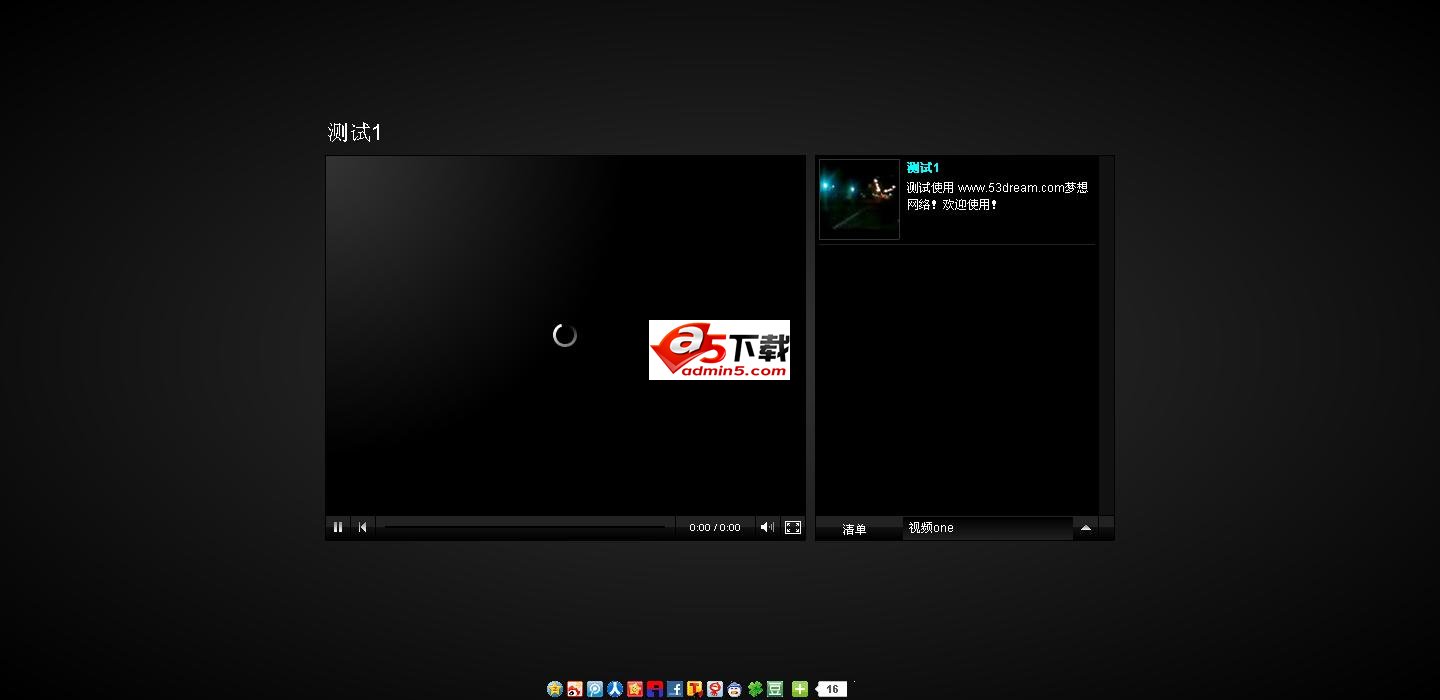
Task: Share to Douban 豆 icon
Action: coord(775,689)
